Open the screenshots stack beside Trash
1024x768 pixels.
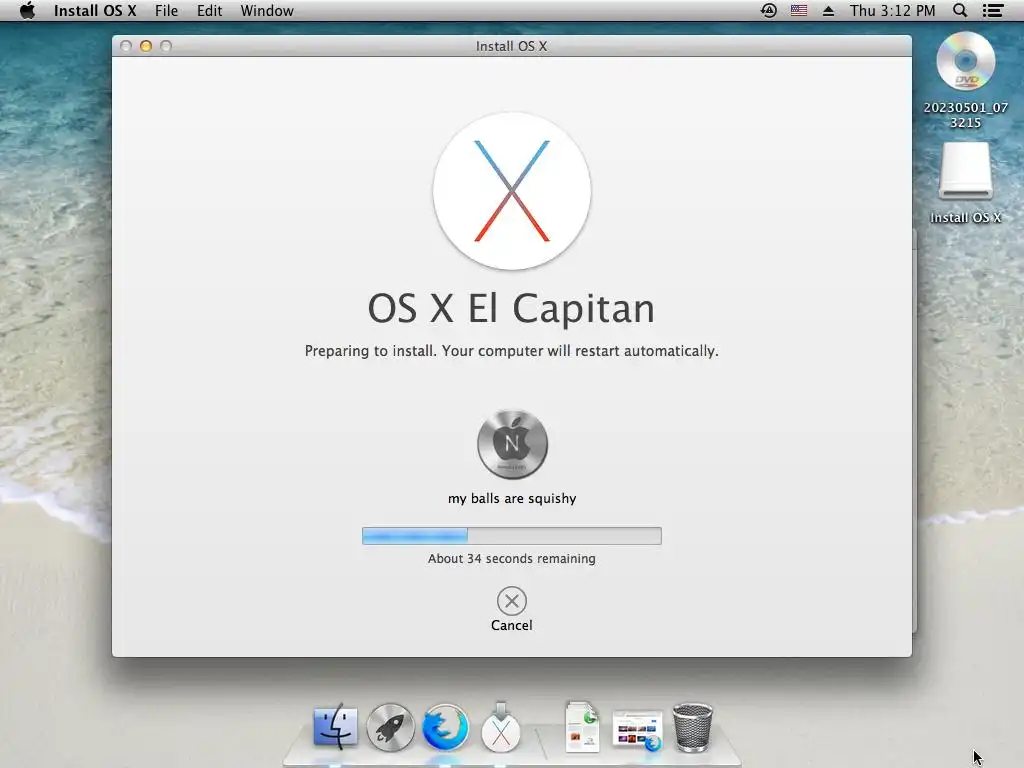click(637, 731)
